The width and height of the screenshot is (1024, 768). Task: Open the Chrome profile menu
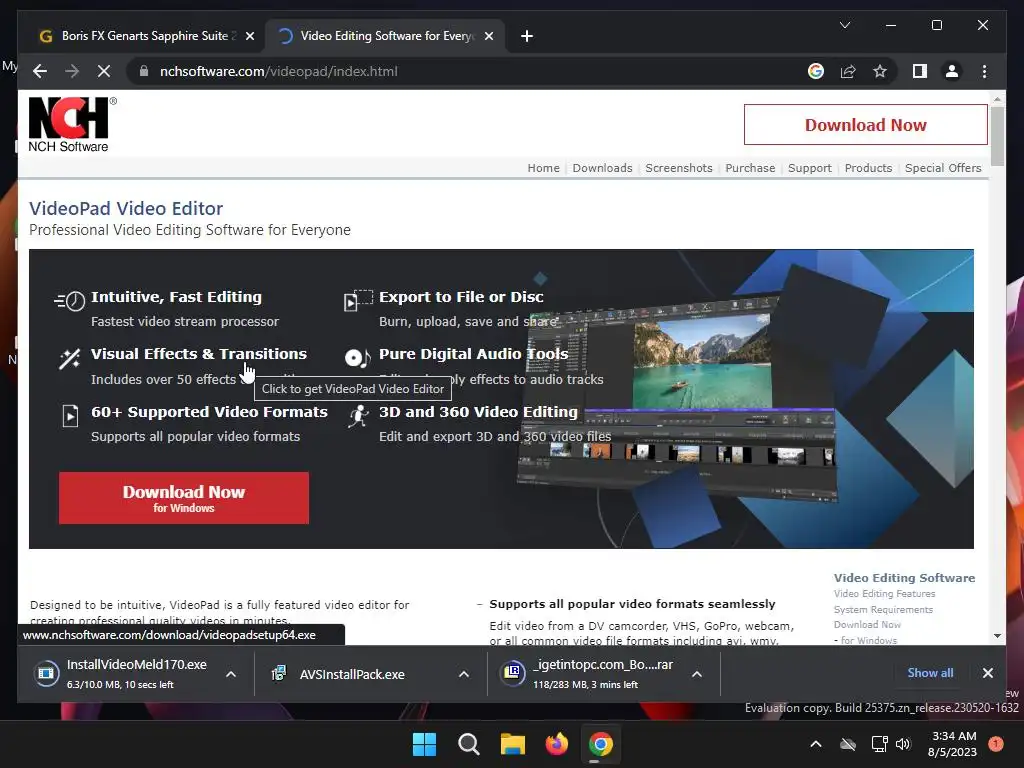coord(952,71)
